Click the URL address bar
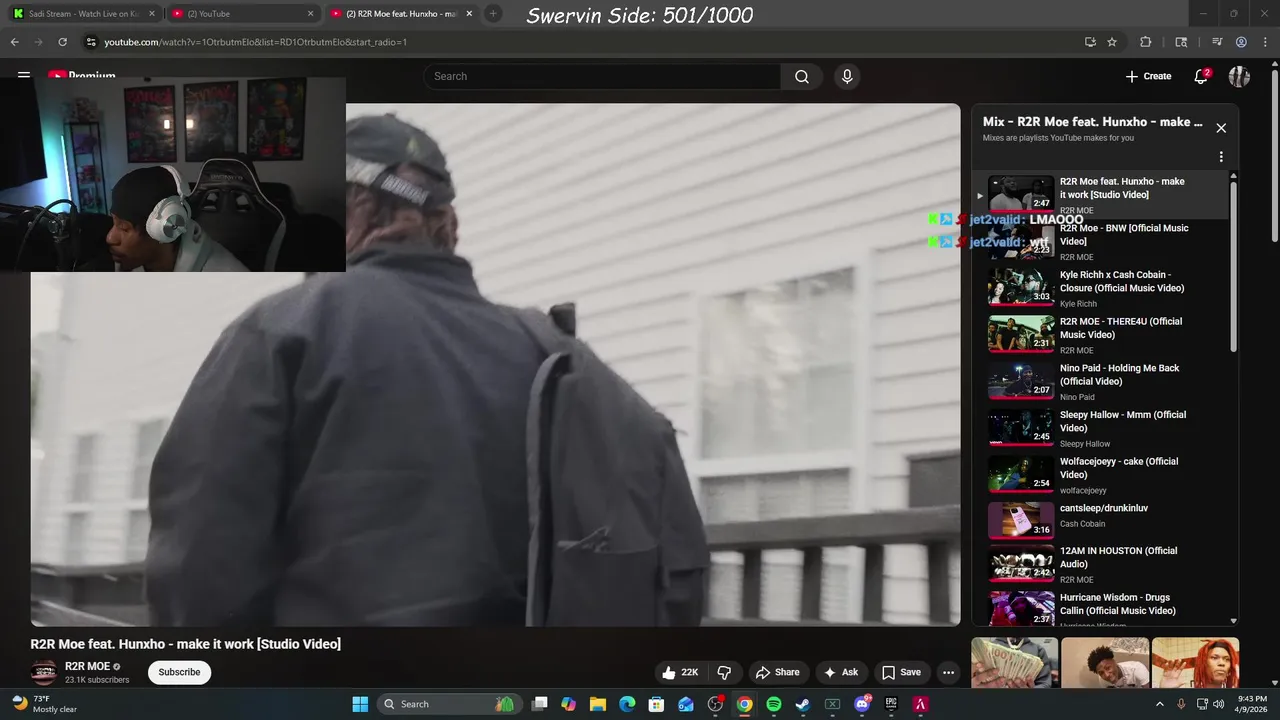Image resolution: width=1280 pixels, height=720 pixels. 580,42
